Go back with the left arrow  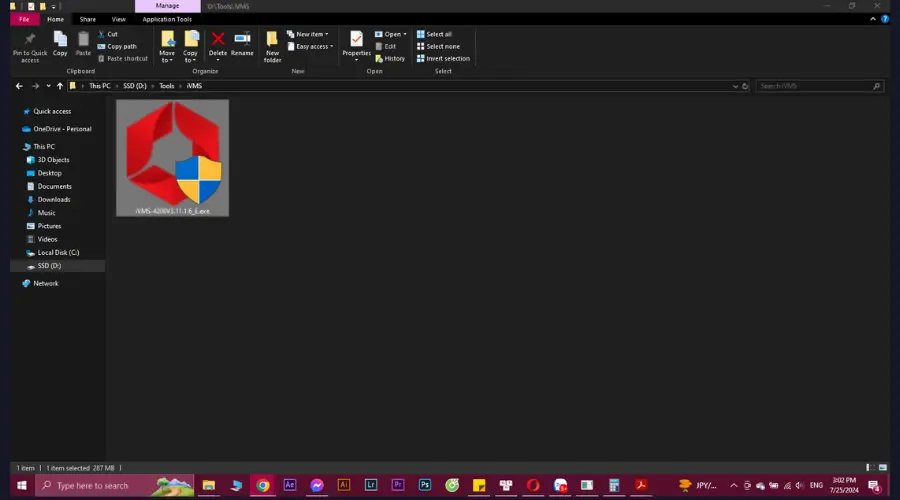19,86
